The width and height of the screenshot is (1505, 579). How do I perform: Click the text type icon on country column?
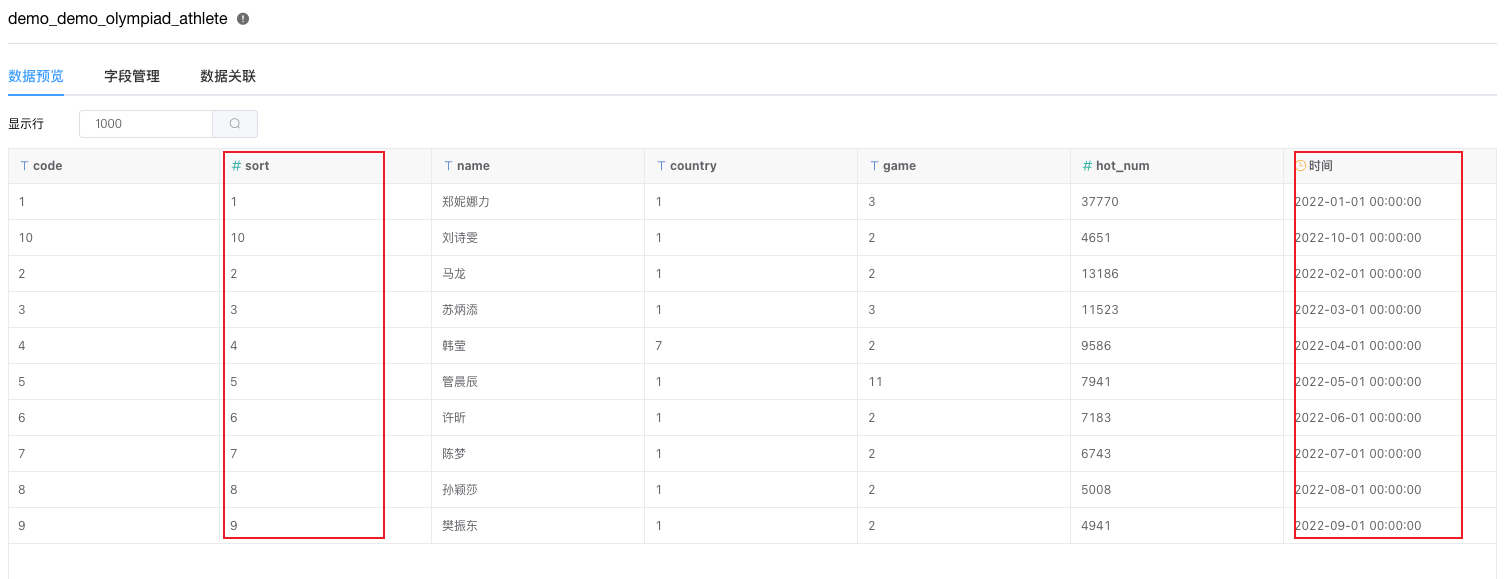(664, 166)
